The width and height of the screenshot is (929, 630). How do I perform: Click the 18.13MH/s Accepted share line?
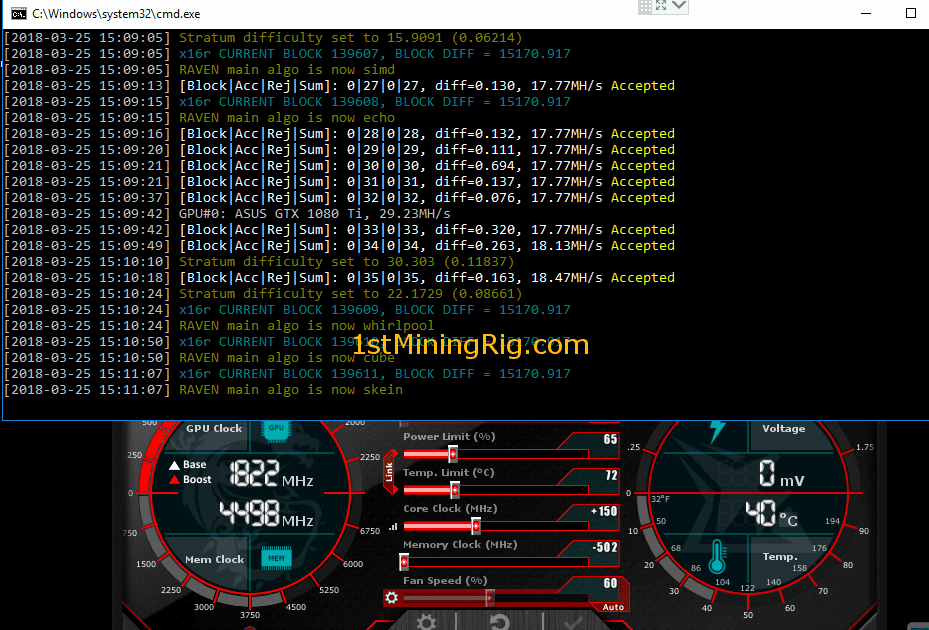click(339, 246)
